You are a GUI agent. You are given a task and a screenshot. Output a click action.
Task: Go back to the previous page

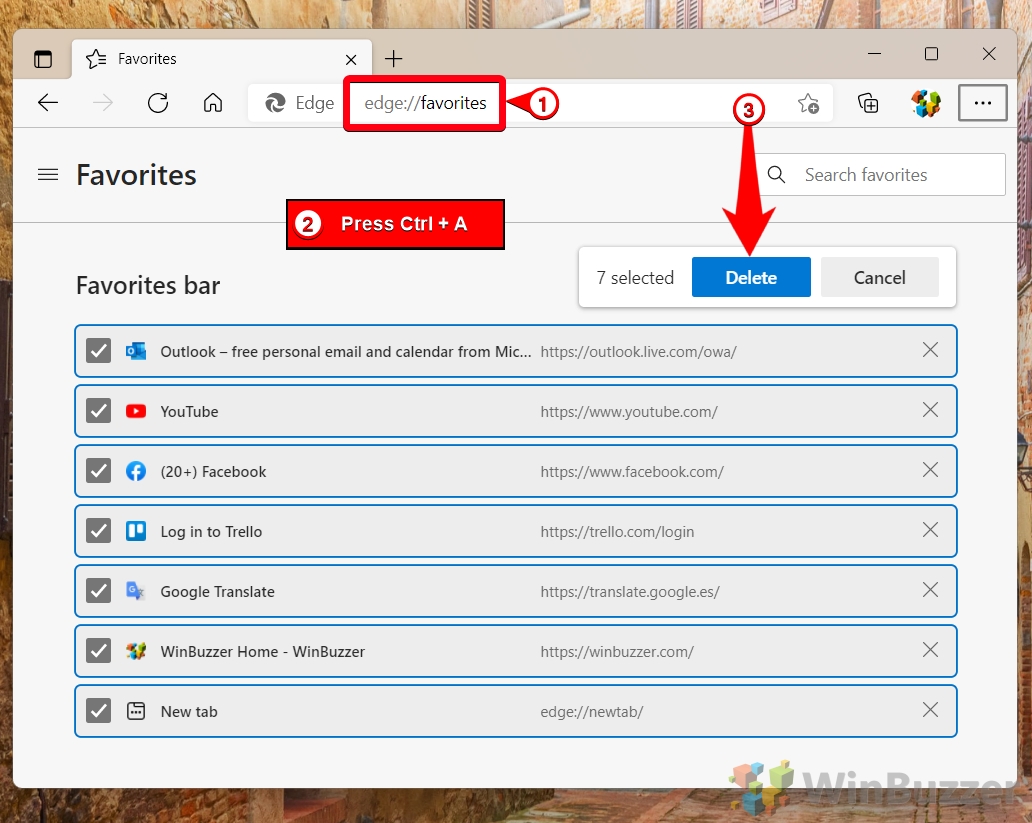[x=48, y=103]
